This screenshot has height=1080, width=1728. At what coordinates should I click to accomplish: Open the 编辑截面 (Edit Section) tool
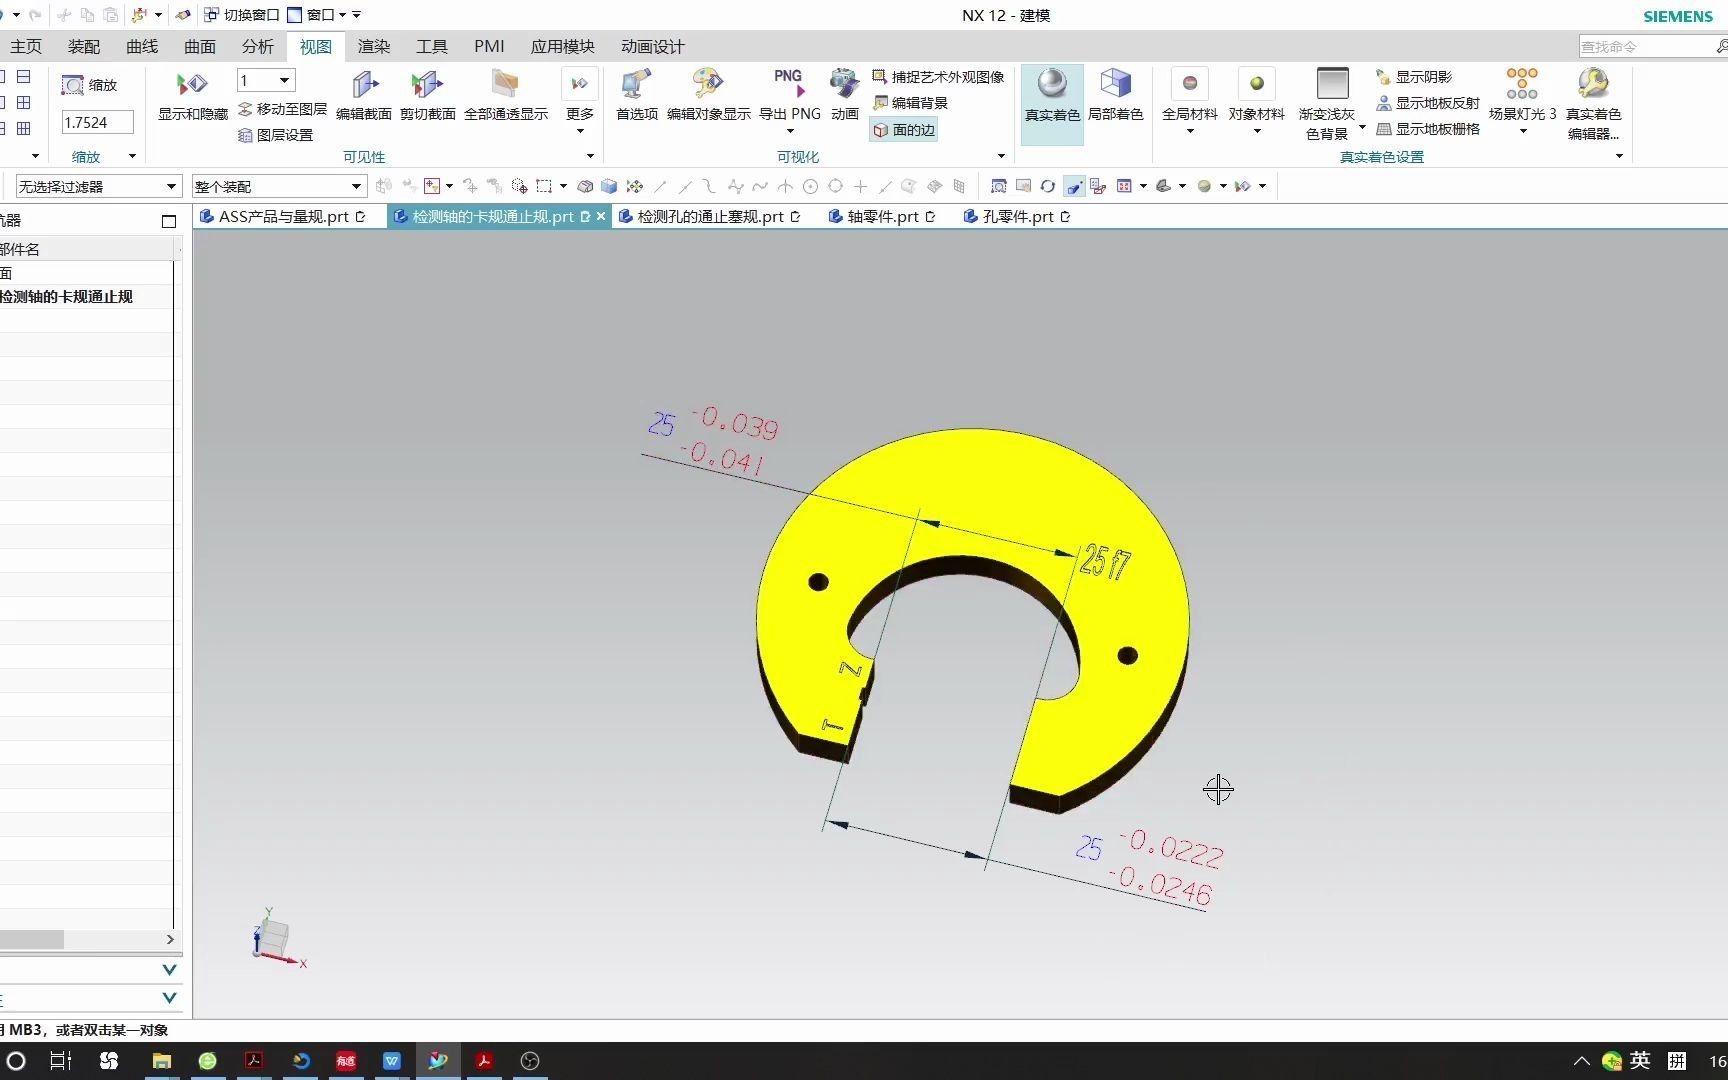[364, 95]
